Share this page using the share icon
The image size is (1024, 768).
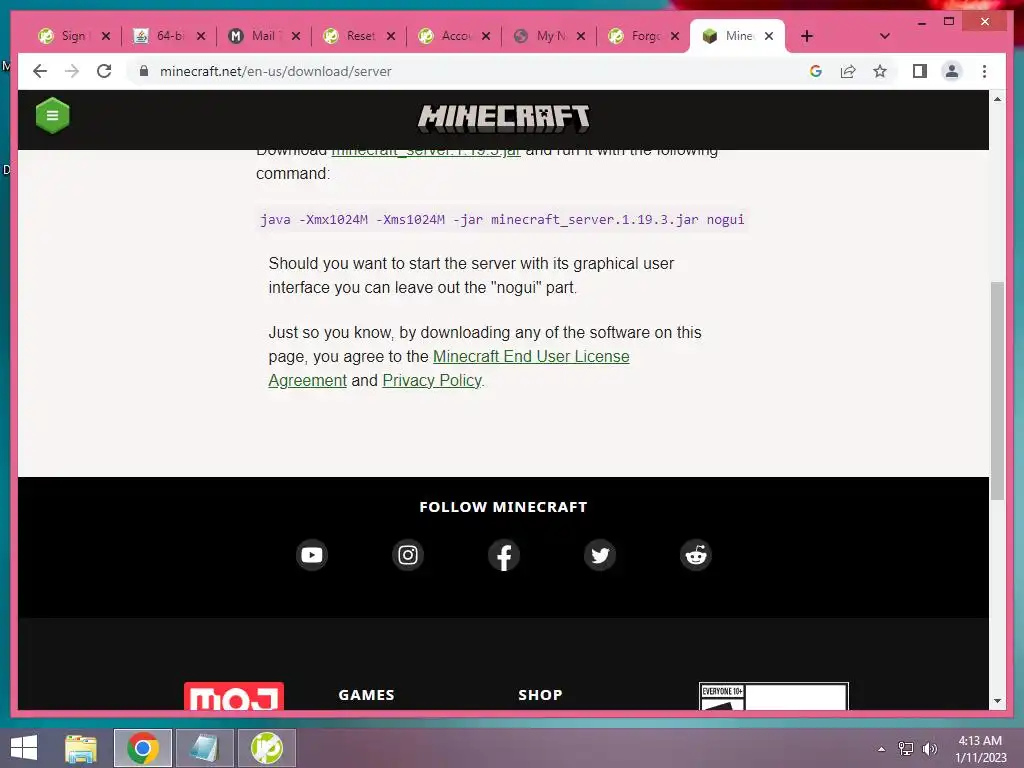click(x=848, y=71)
